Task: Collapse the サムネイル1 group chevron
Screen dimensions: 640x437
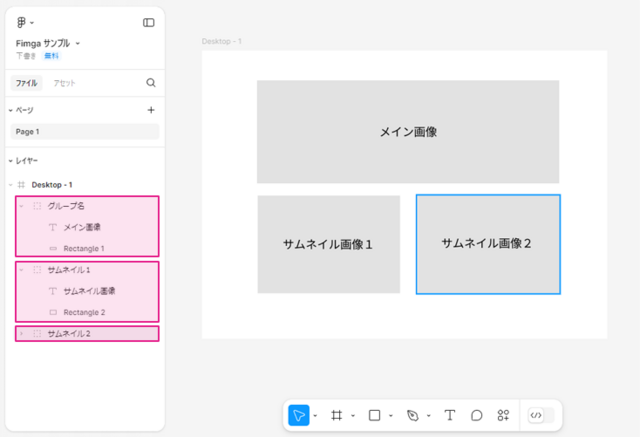Action: (22, 270)
